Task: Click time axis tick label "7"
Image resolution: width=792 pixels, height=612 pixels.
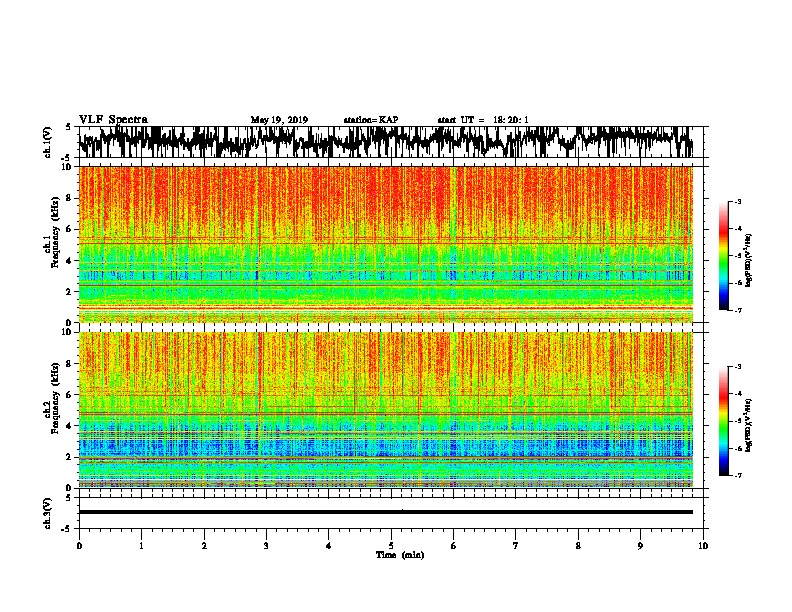Action: click(x=516, y=546)
